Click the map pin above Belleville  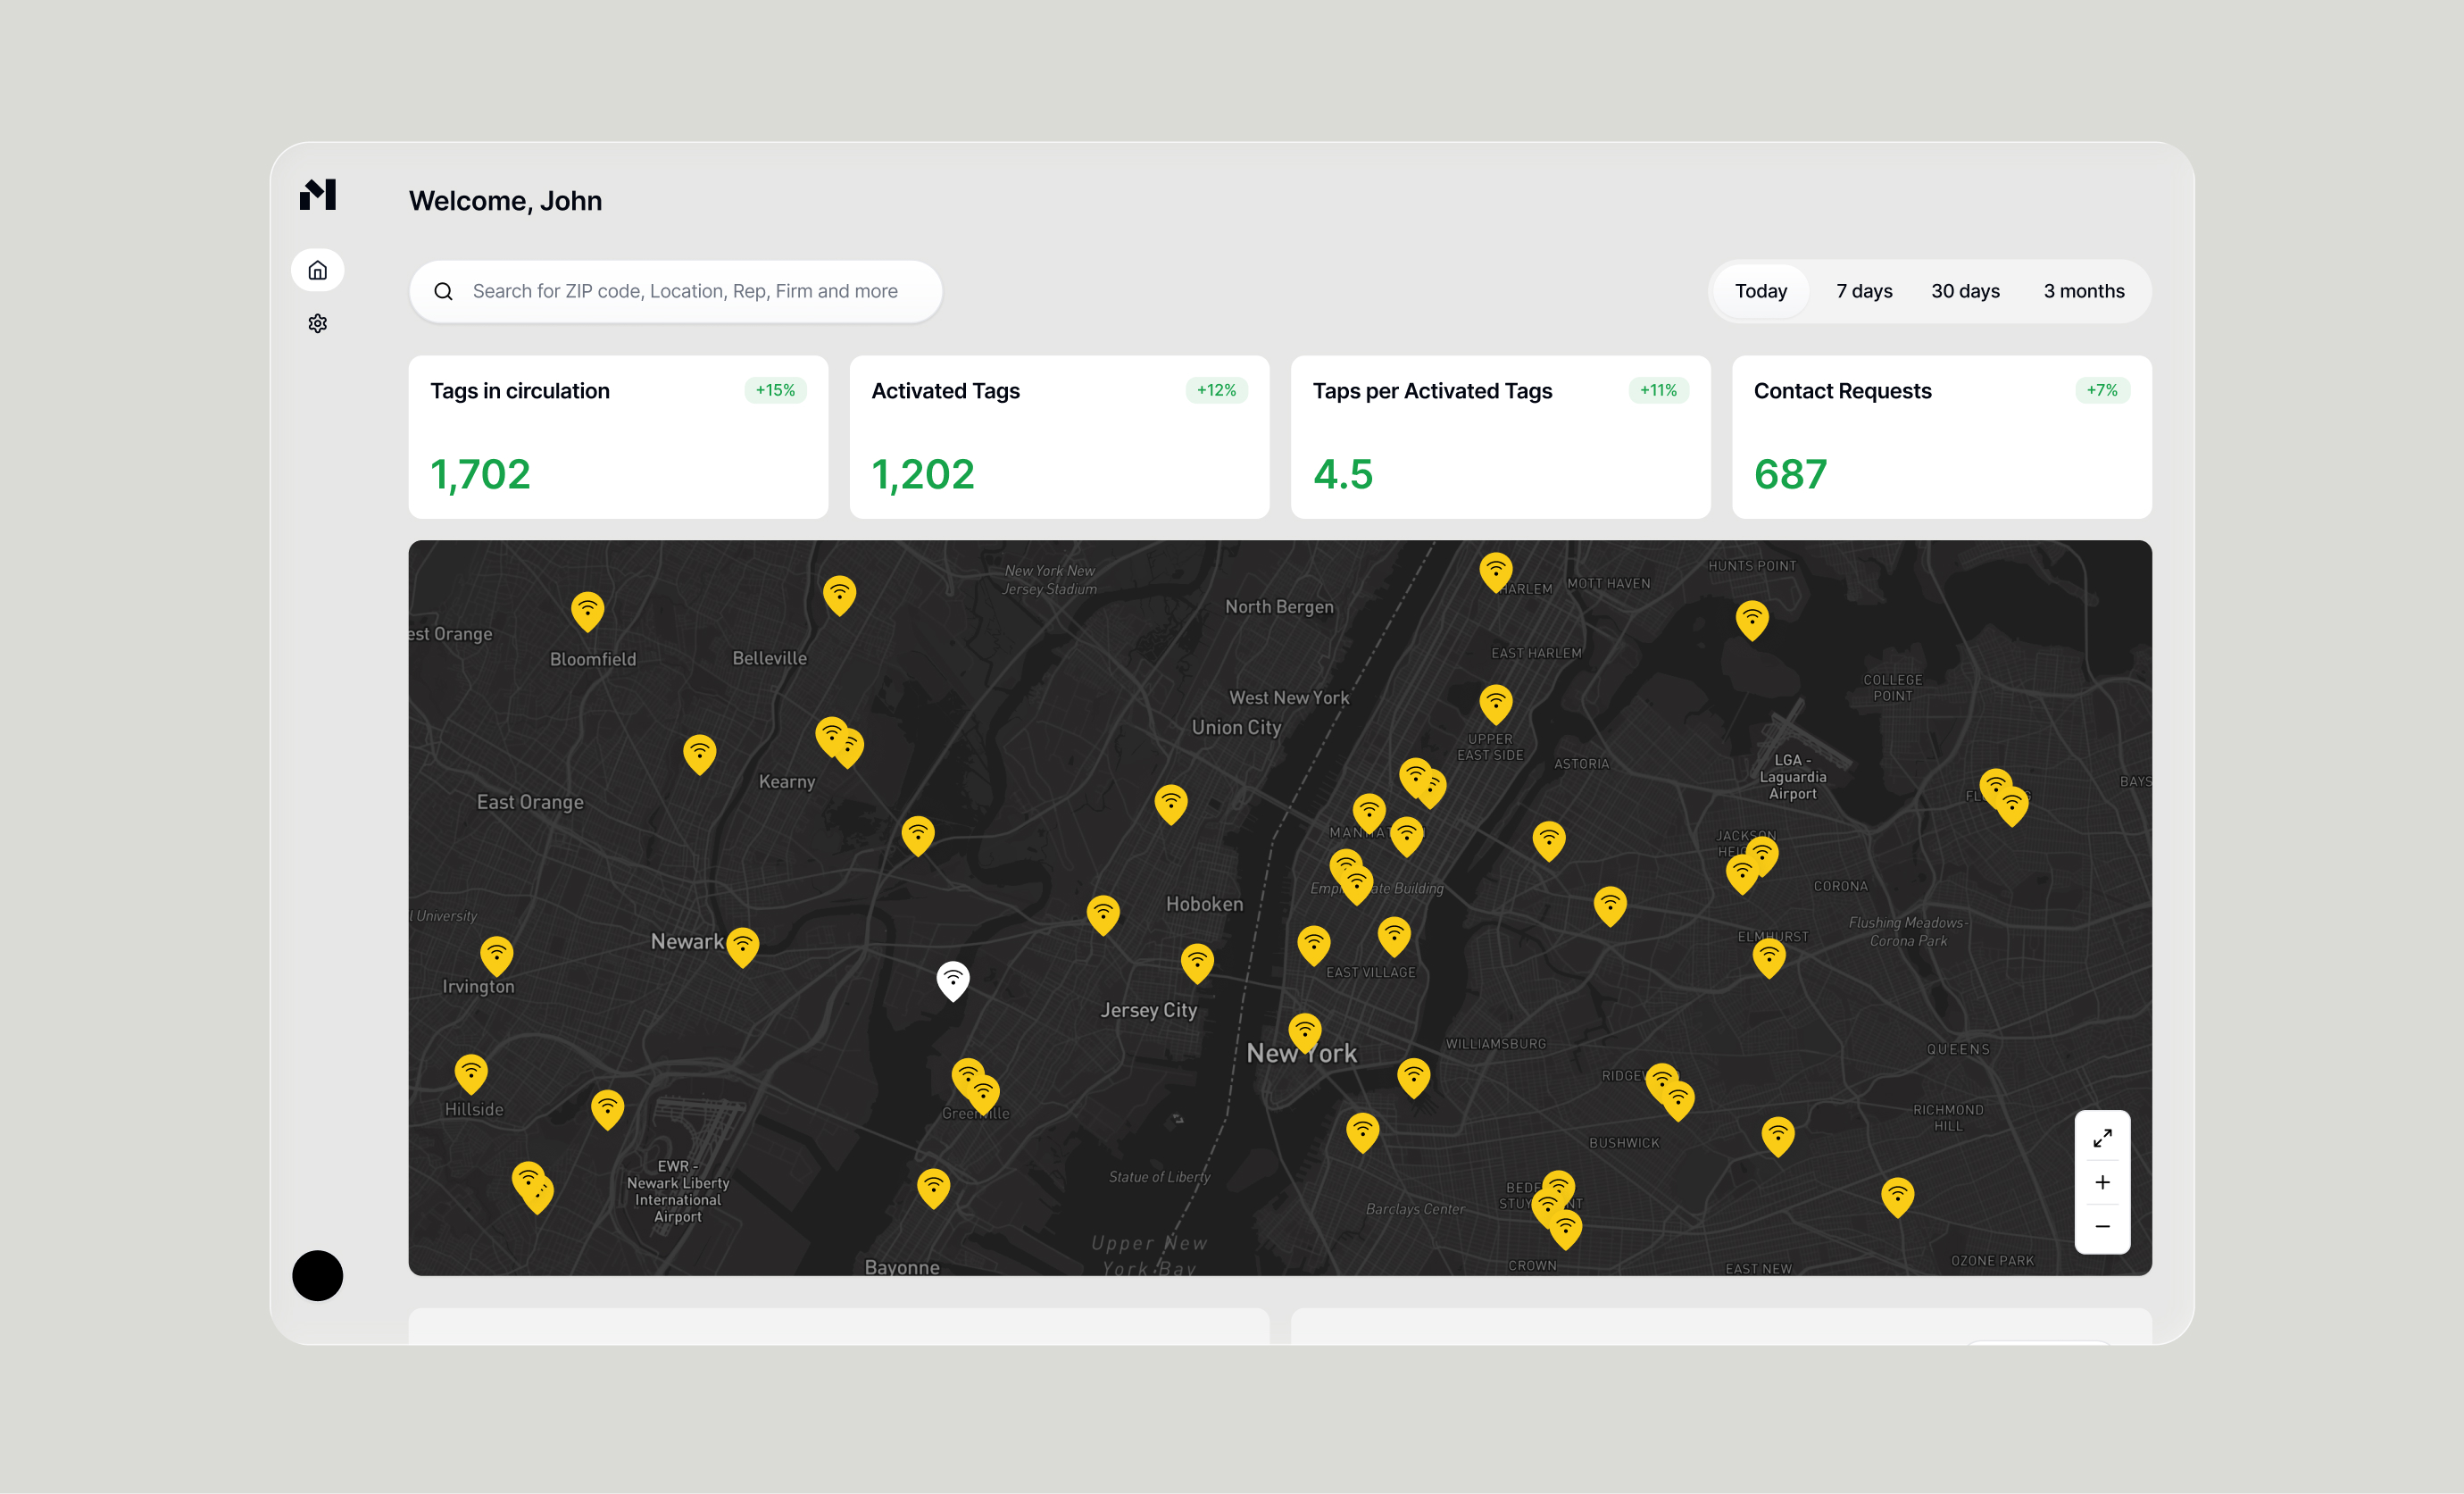[x=839, y=594]
